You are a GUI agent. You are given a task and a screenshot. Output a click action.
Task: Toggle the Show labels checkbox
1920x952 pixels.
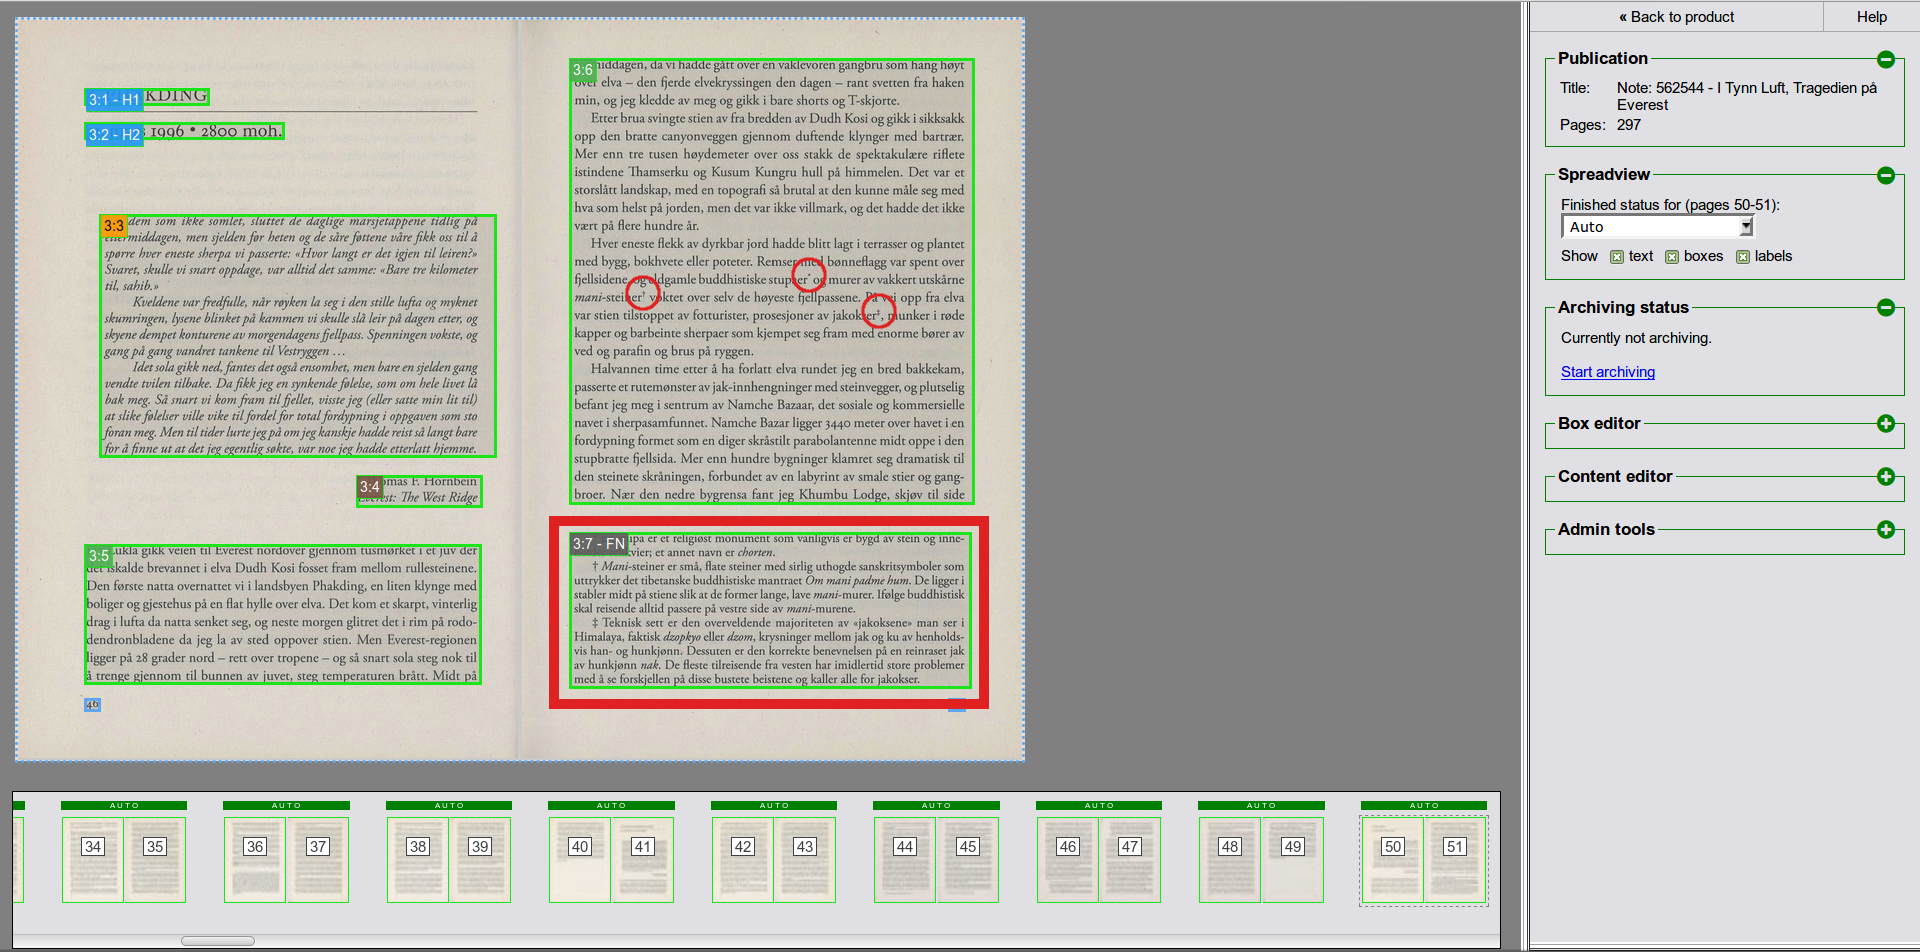1742,257
